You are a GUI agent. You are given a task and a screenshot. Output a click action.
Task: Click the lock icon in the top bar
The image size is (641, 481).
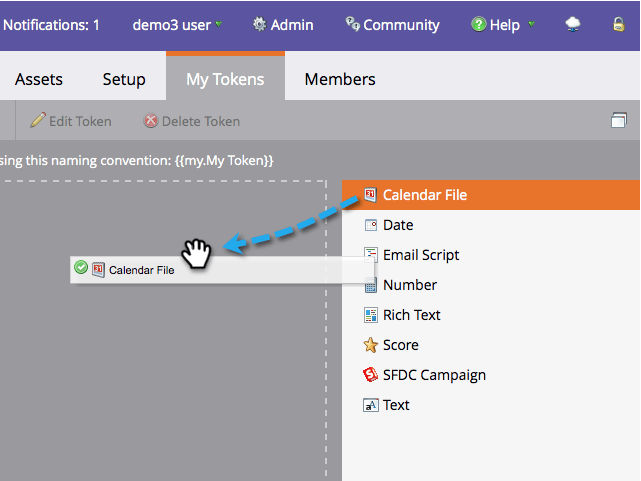point(618,25)
